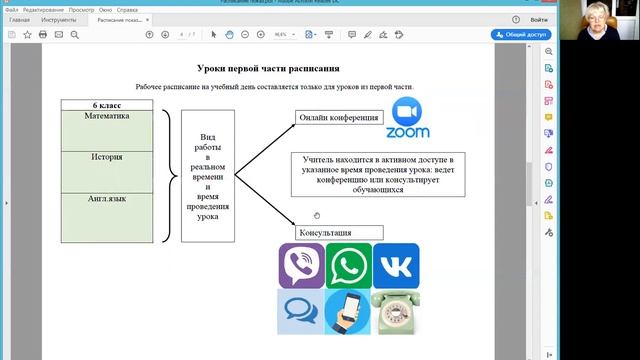The height and width of the screenshot is (360, 640).
Task: Open the Edit layout tool in right pane
Action: 549,101
